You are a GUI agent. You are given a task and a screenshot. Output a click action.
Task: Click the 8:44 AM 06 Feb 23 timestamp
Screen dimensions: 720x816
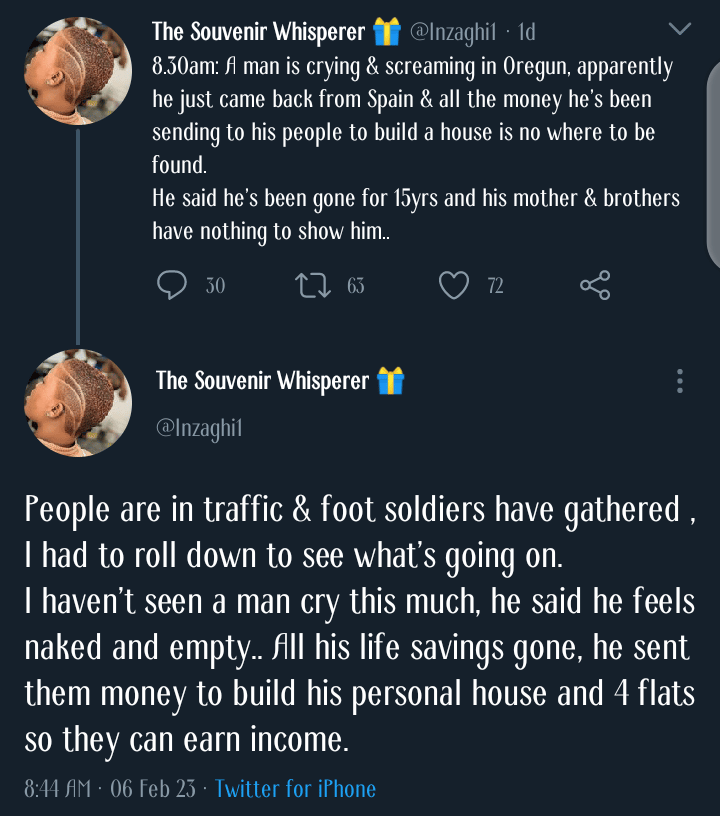coord(108,789)
